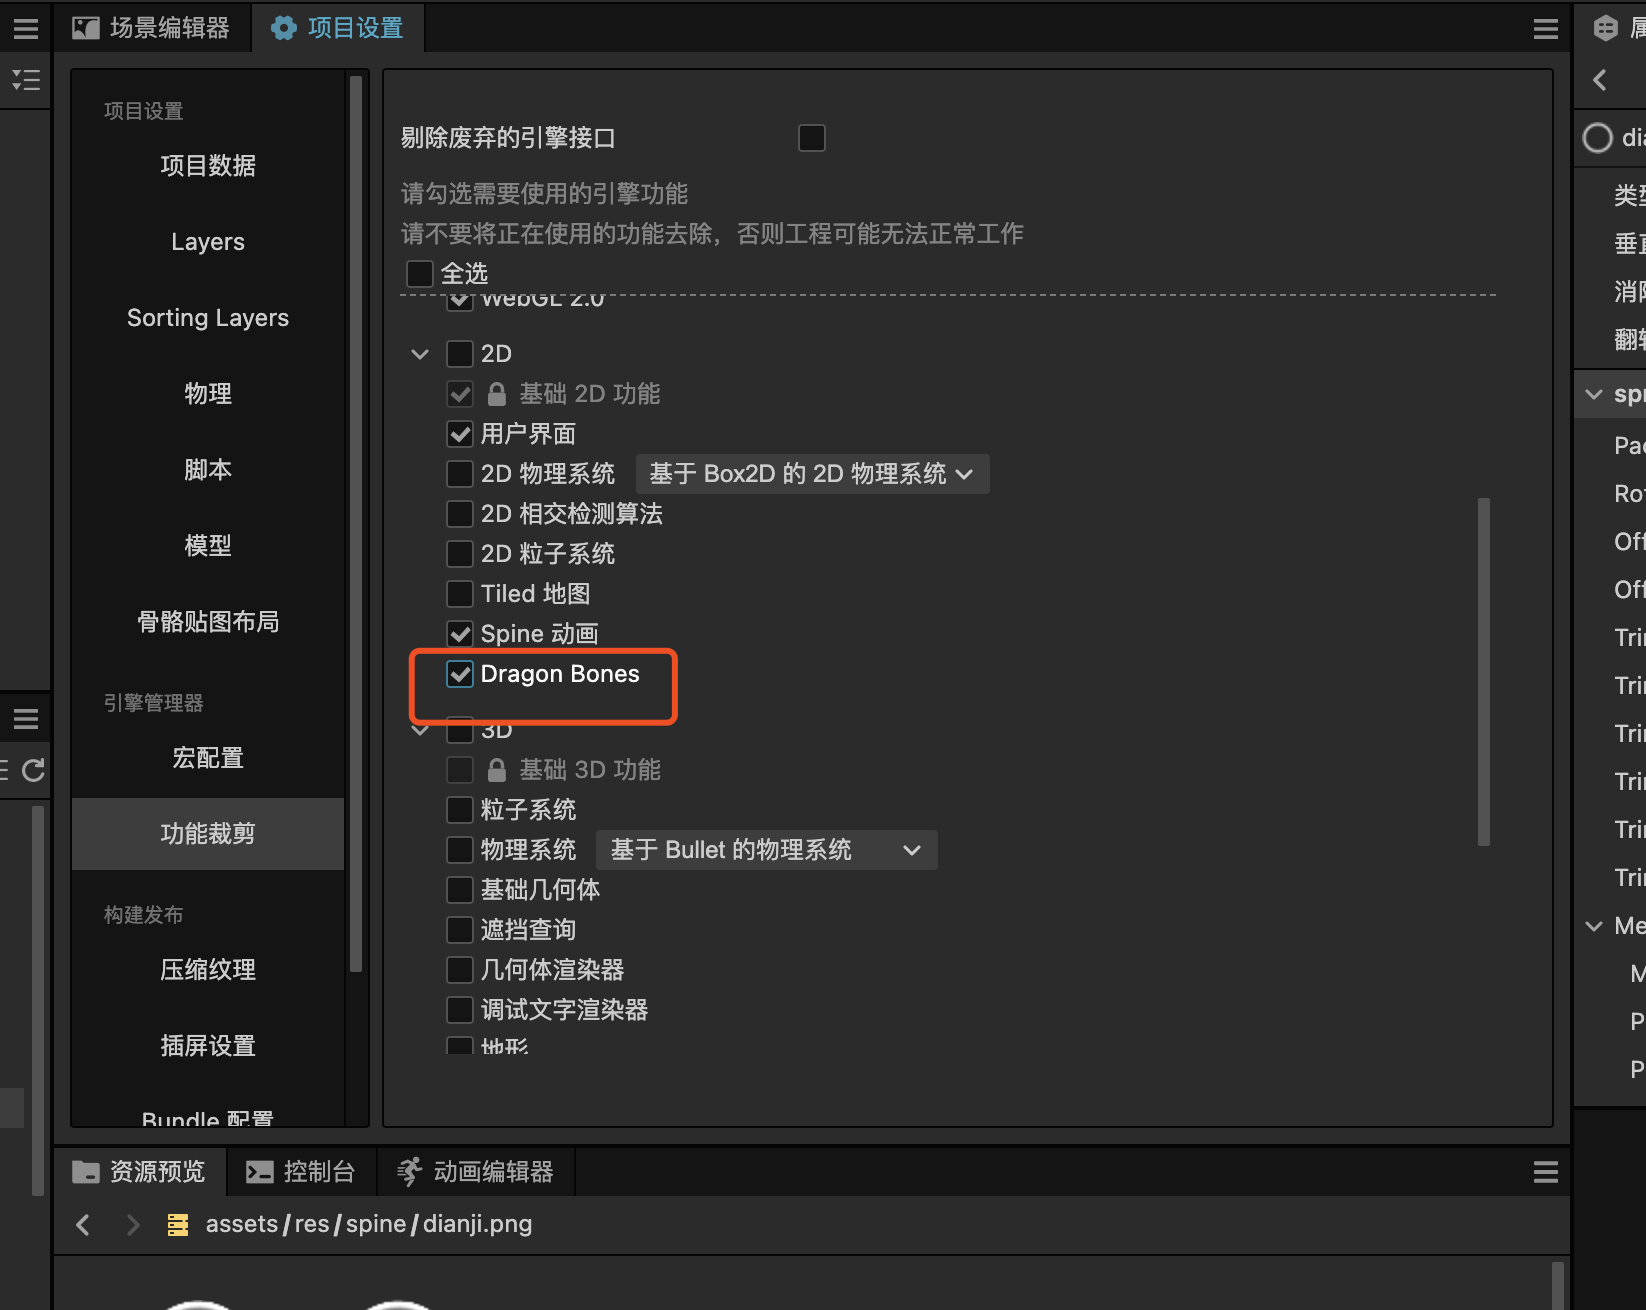
Task: Click the res folder in breadcrumb
Action: (312, 1225)
